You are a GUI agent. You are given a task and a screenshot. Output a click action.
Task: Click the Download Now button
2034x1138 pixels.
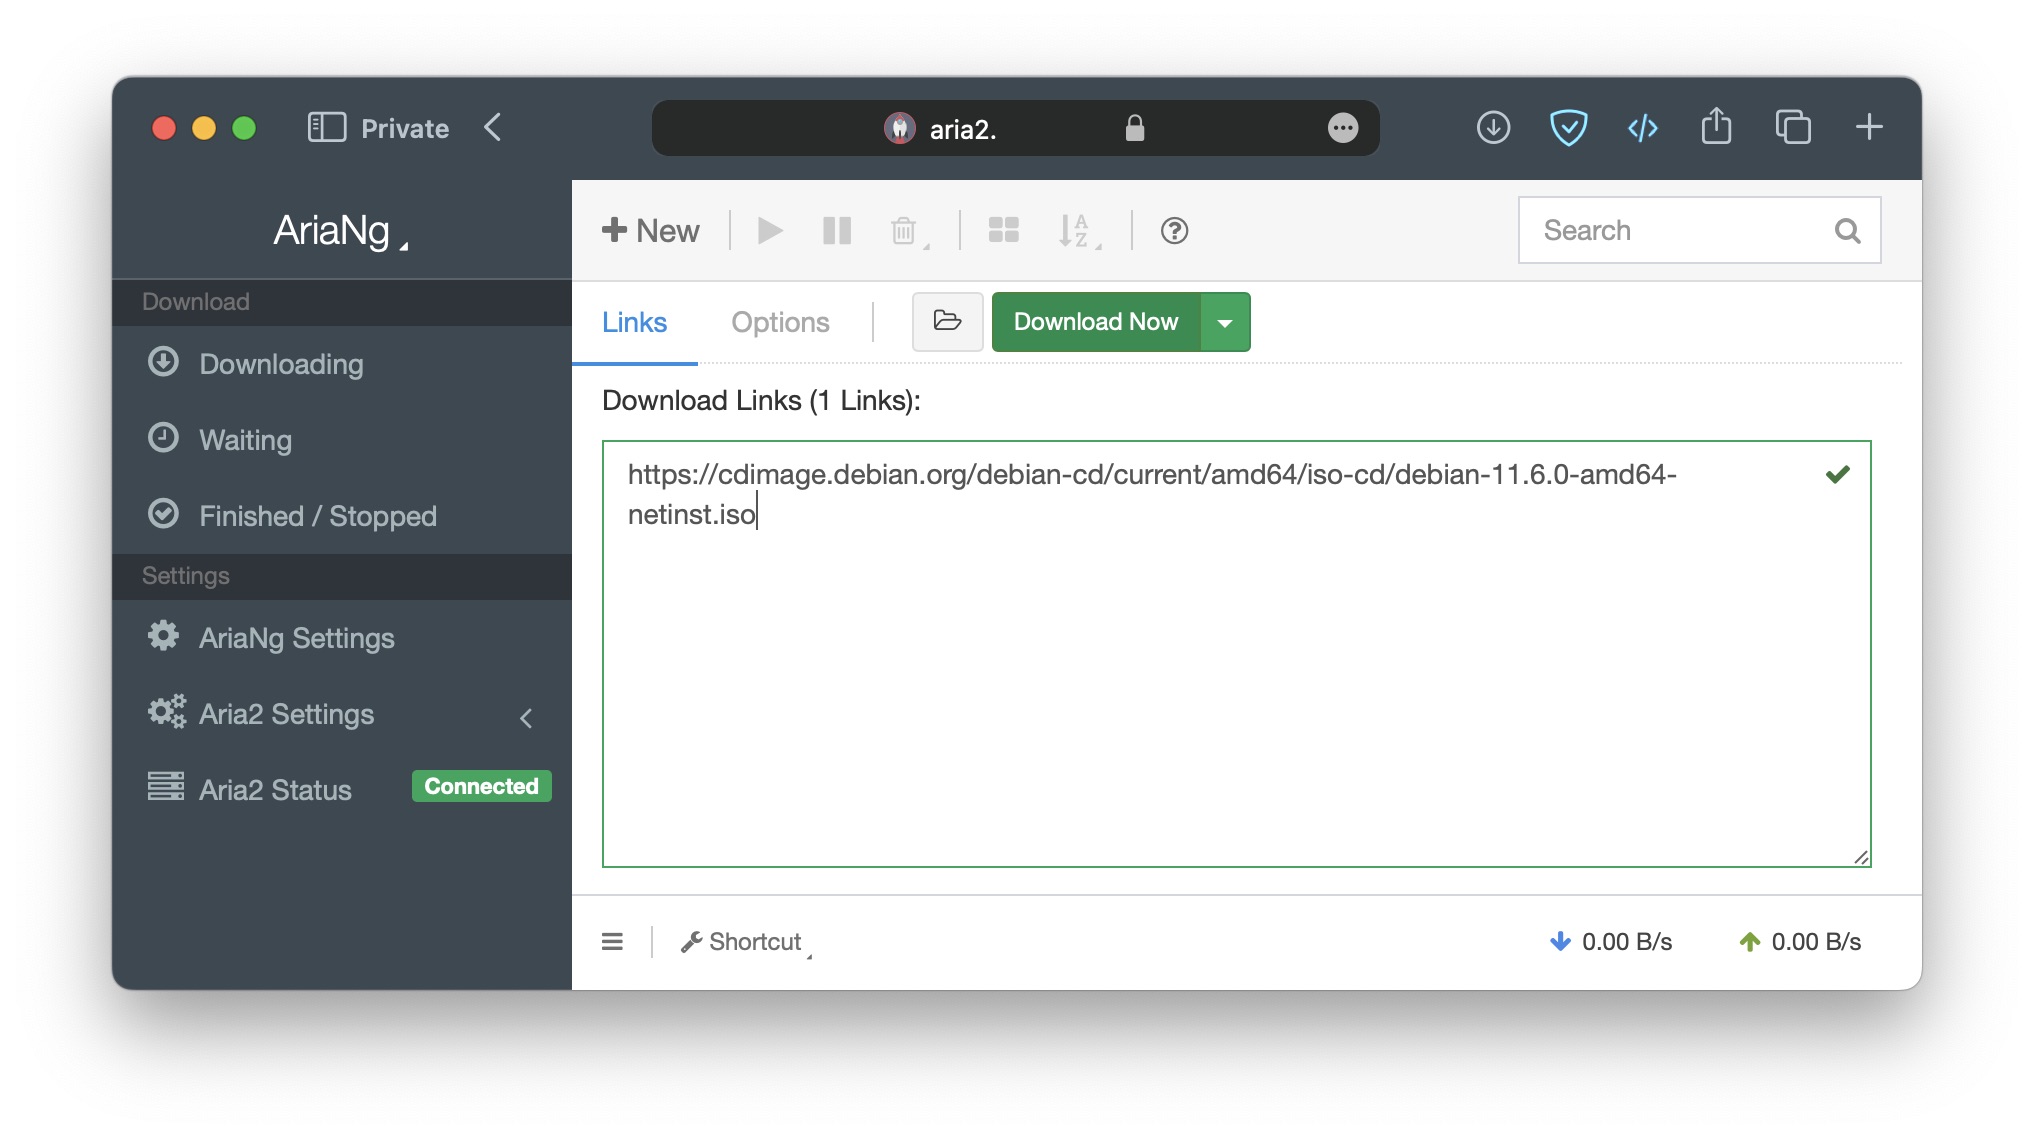[x=1095, y=322]
